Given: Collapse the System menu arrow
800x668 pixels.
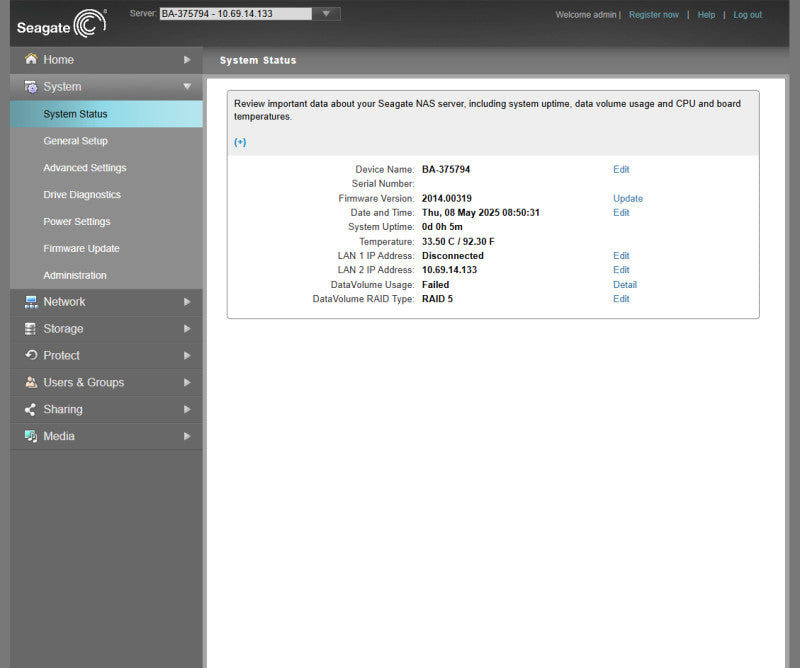Looking at the screenshot, I should click(187, 86).
